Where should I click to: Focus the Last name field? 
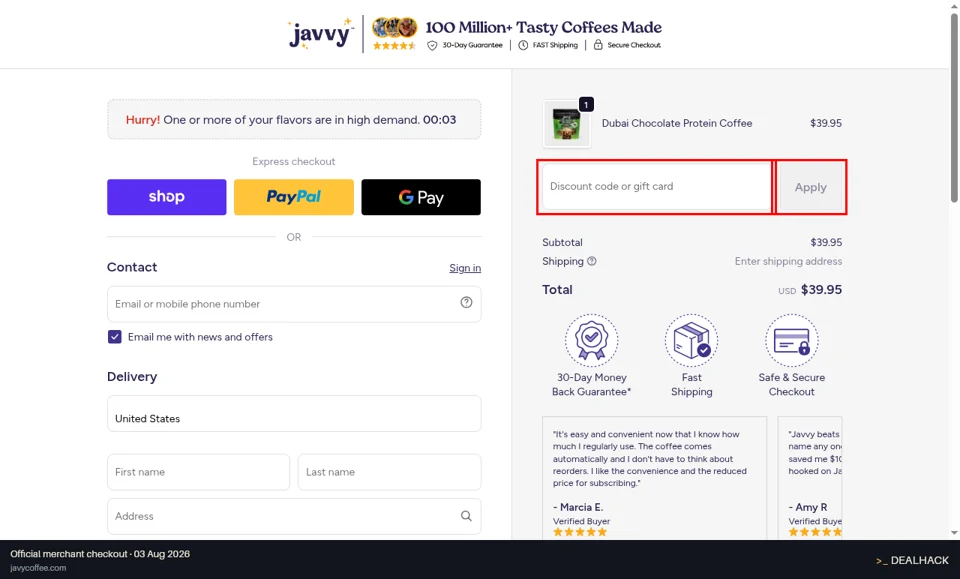pos(389,472)
